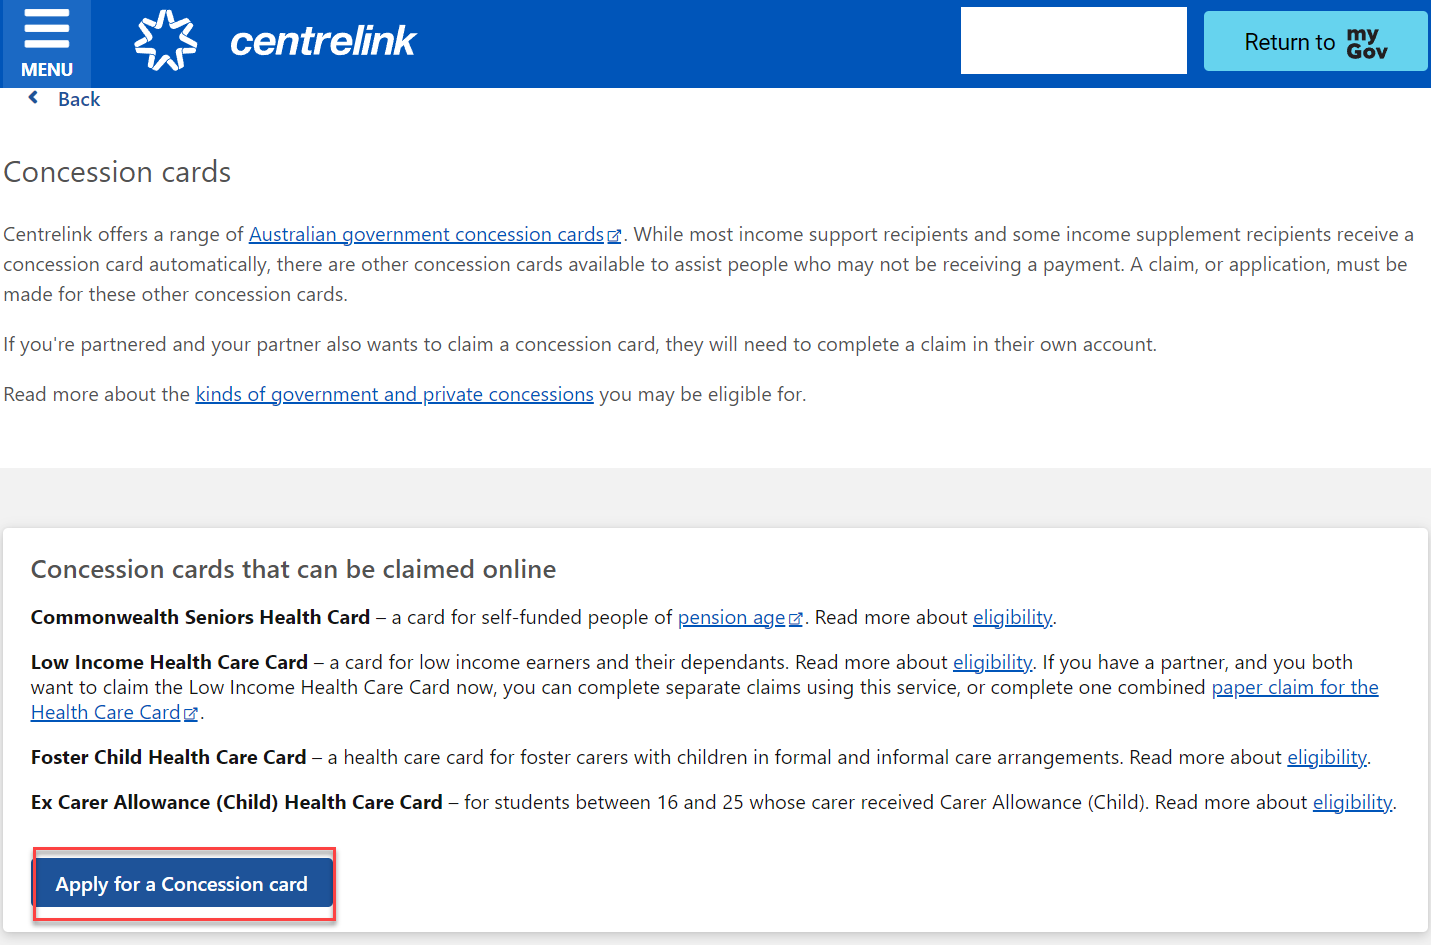Open 'paper claim for the Health Care Card' link
The width and height of the screenshot is (1431, 945).
click(1294, 687)
